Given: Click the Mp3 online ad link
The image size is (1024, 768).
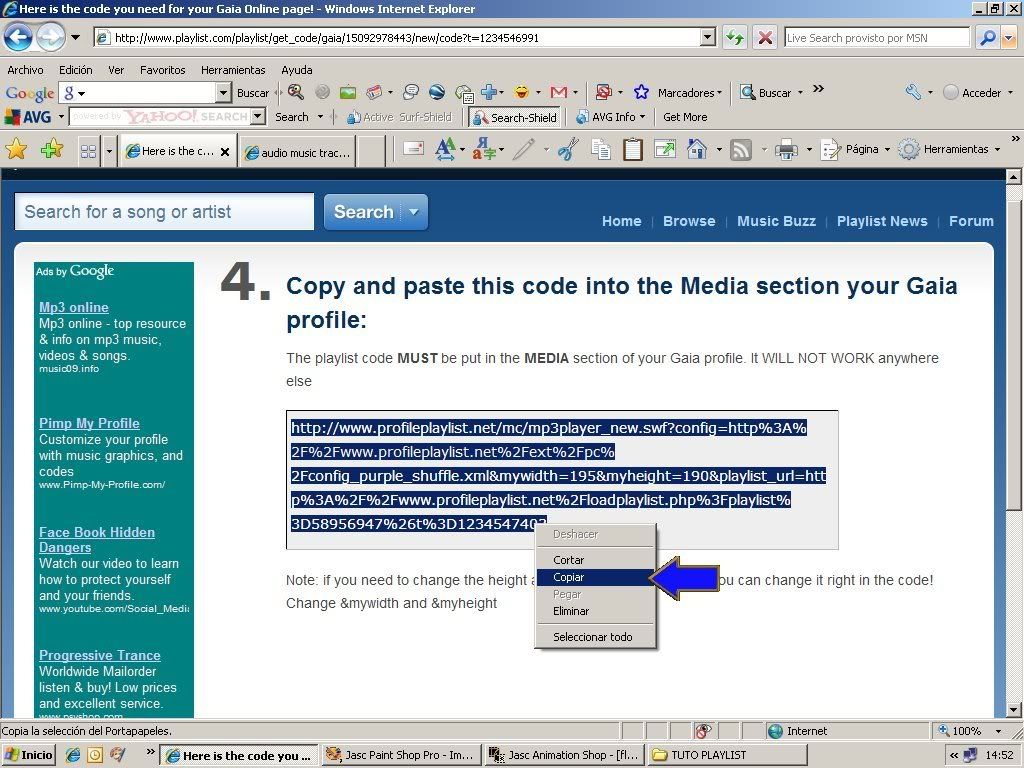Looking at the screenshot, I should tap(73, 307).
